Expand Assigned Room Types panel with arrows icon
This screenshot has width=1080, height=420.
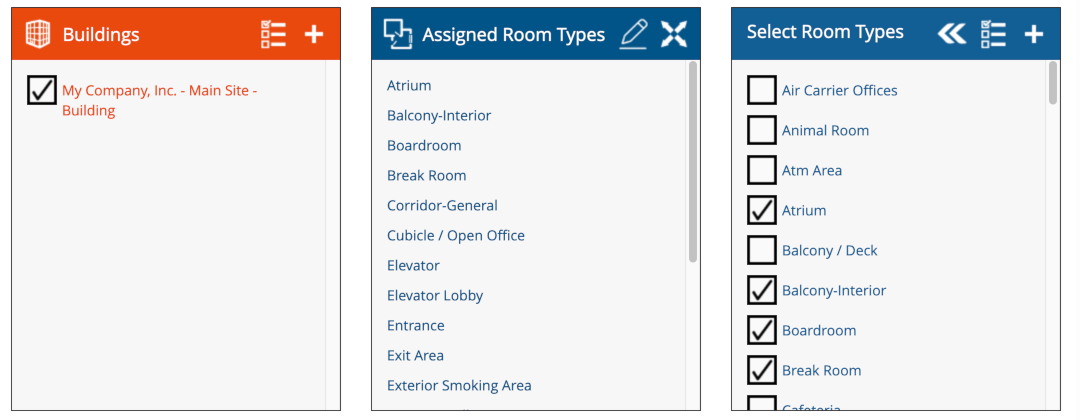click(x=674, y=34)
